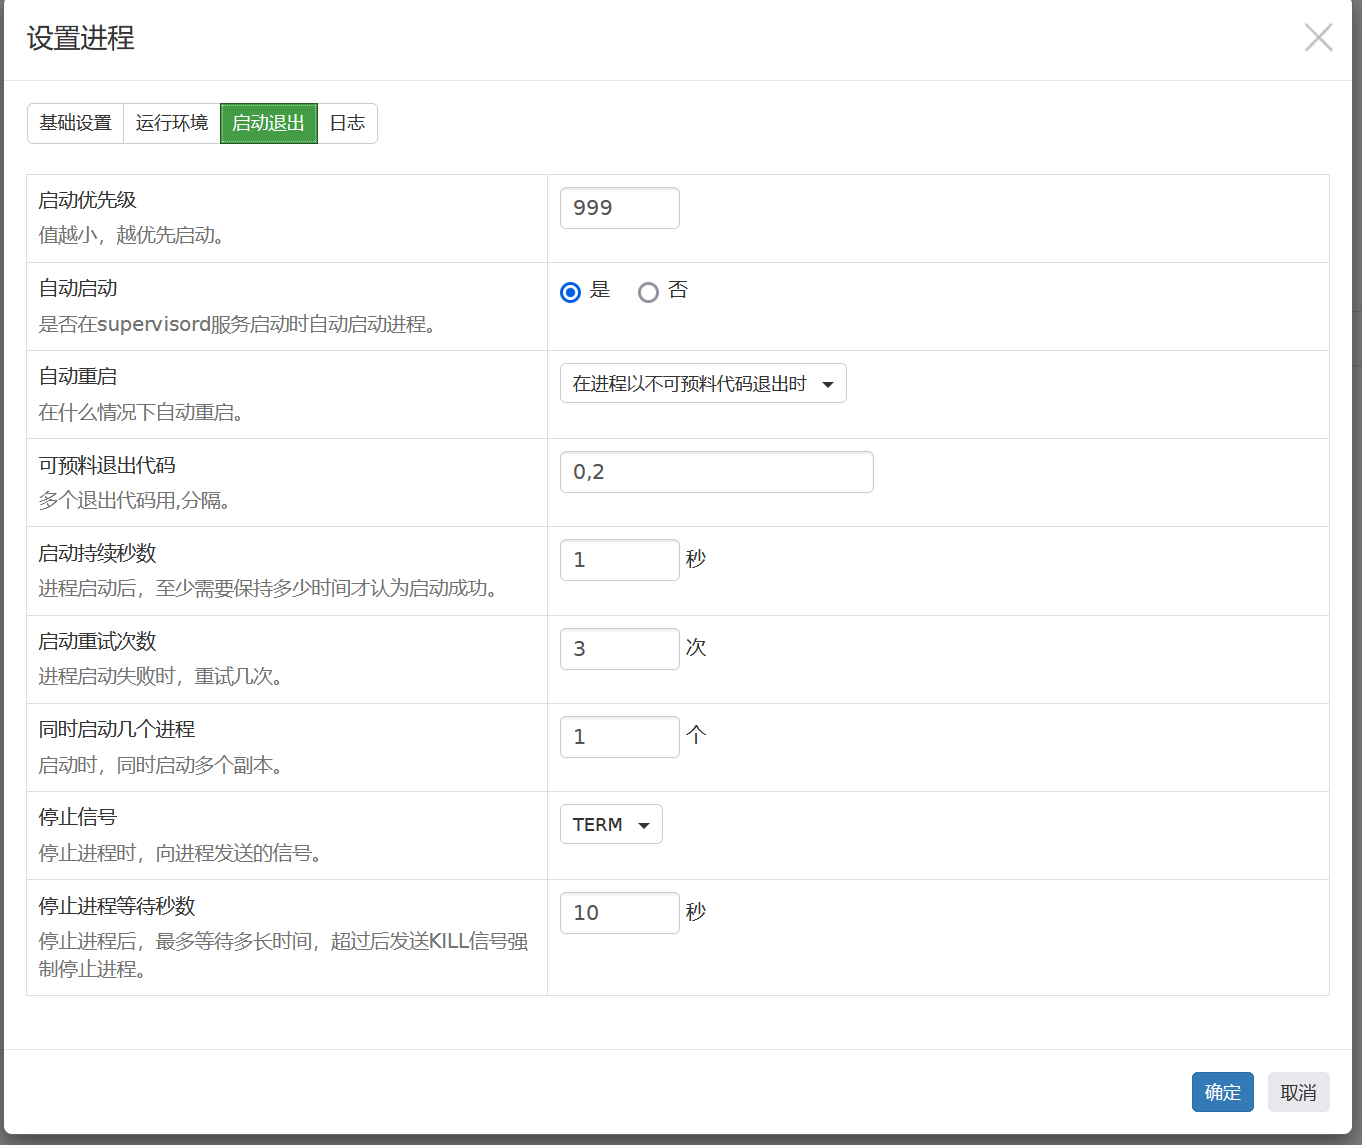
Task: Close the 设置进程 dialog with the X icon
Action: [x=1318, y=38]
